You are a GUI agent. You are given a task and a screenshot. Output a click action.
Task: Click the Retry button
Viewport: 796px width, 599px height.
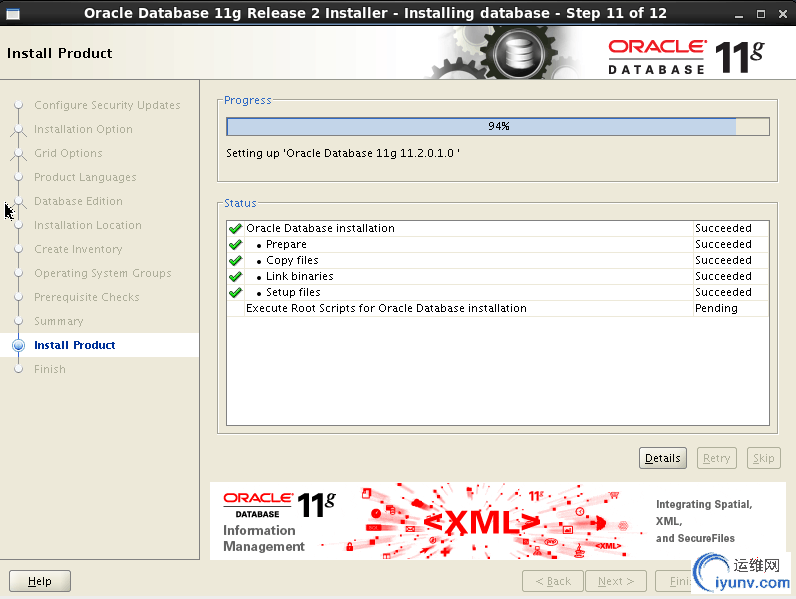click(x=716, y=458)
